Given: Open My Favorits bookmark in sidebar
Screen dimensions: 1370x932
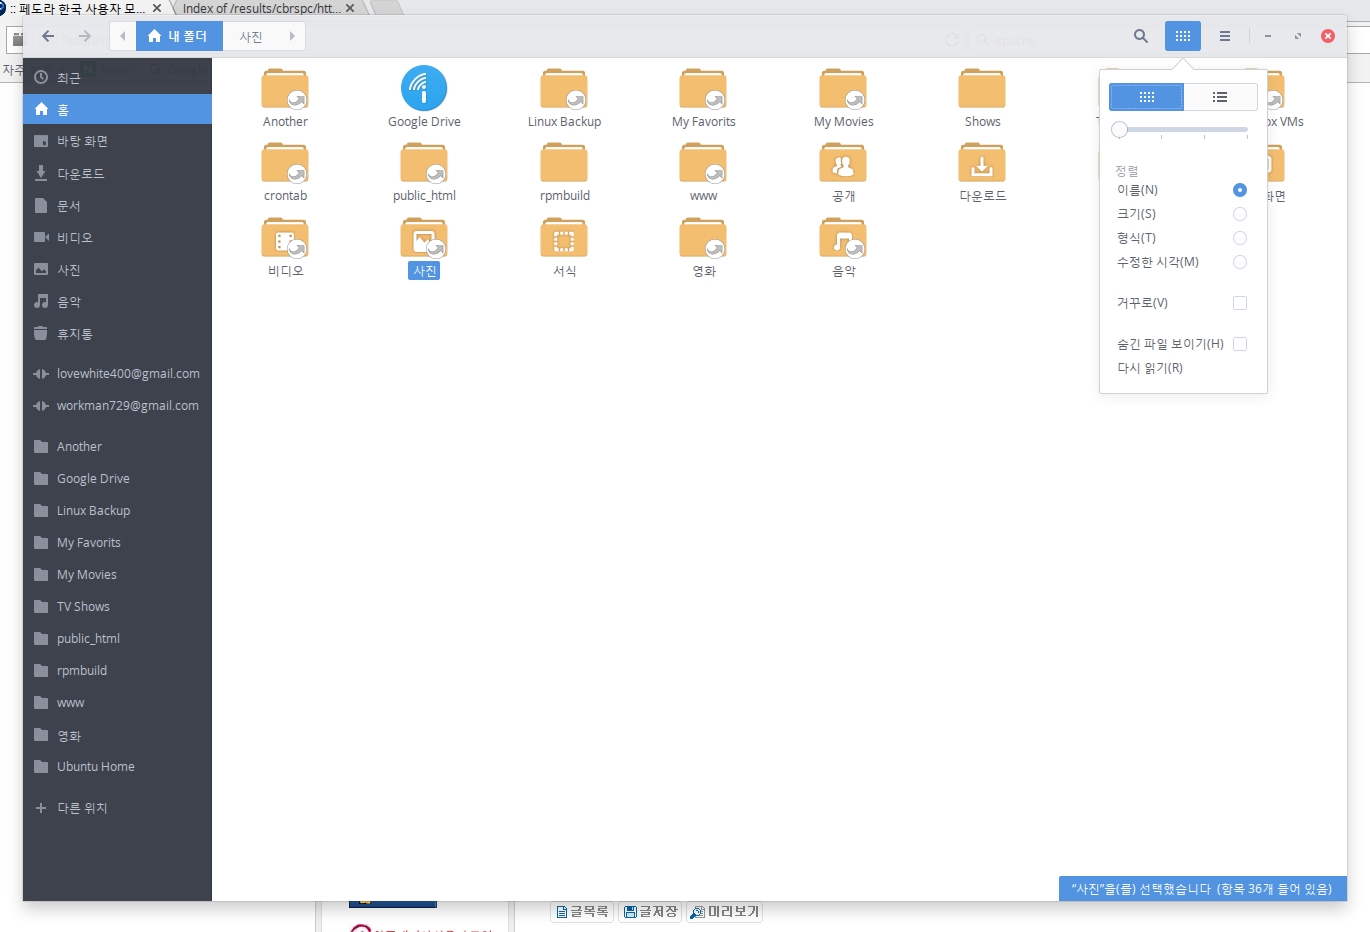Looking at the screenshot, I should coord(117,542).
